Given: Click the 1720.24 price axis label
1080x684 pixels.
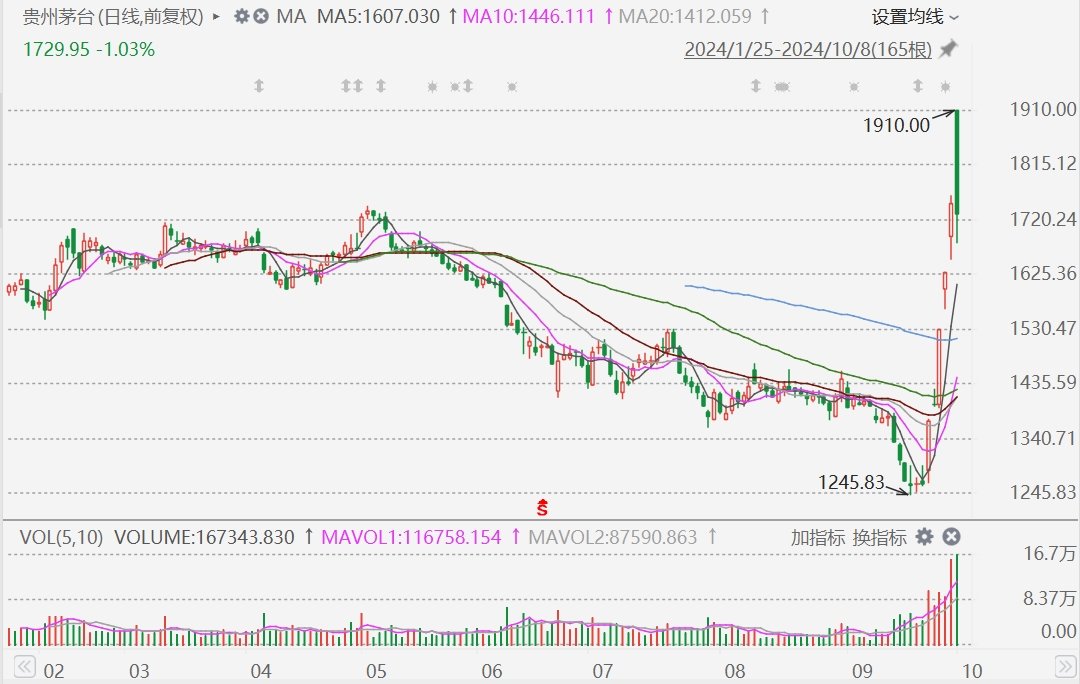Looking at the screenshot, I should coord(1043,220).
